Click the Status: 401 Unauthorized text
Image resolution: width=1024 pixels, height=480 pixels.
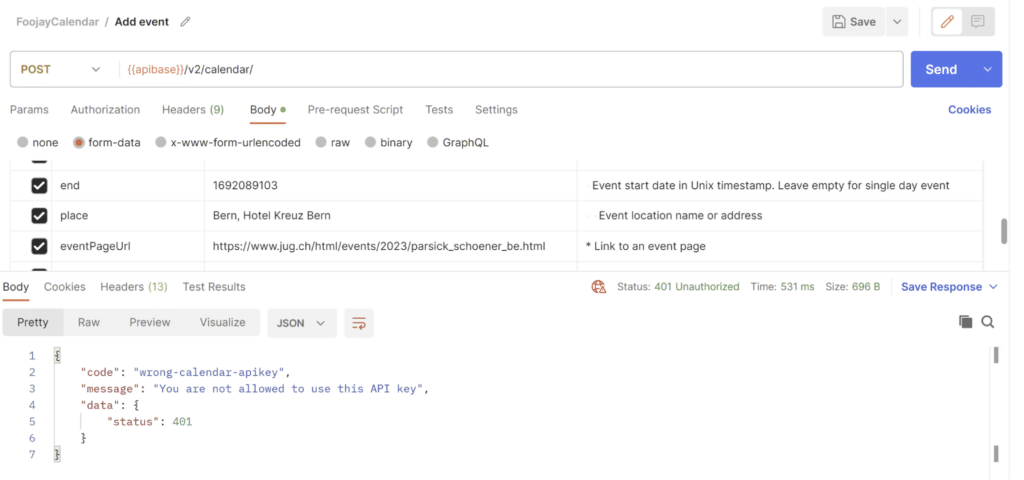point(678,287)
